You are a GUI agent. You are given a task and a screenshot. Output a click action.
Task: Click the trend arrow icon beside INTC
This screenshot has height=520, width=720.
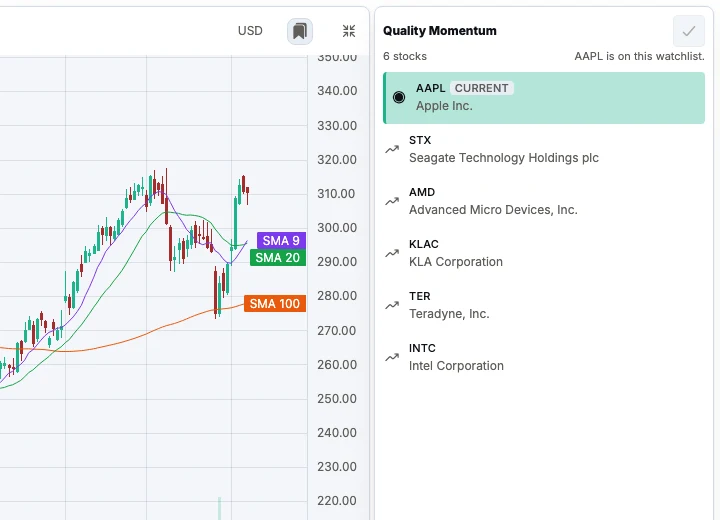tap(392, 357)
